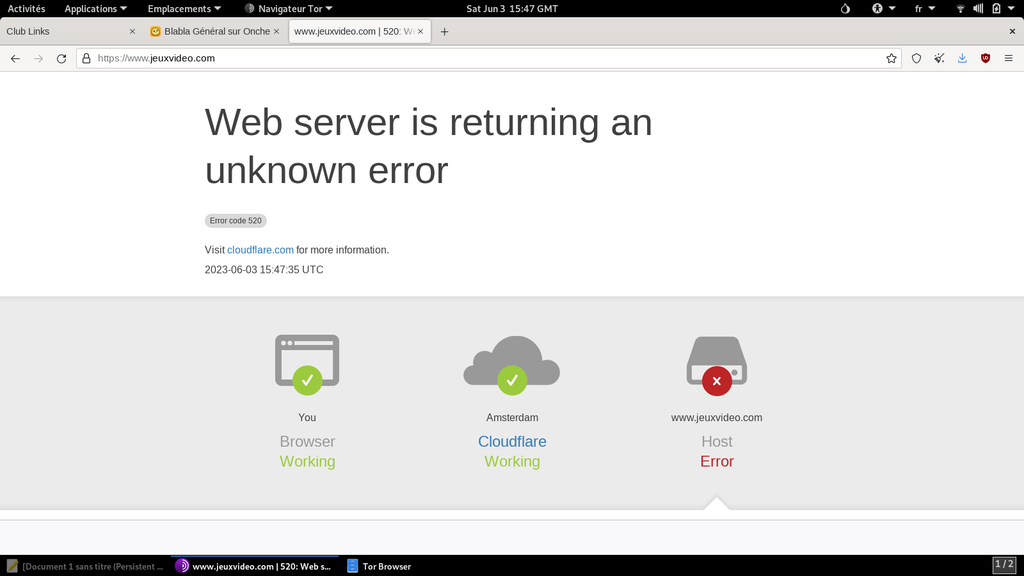Open the browser hamburger menu

[1008, 58]
